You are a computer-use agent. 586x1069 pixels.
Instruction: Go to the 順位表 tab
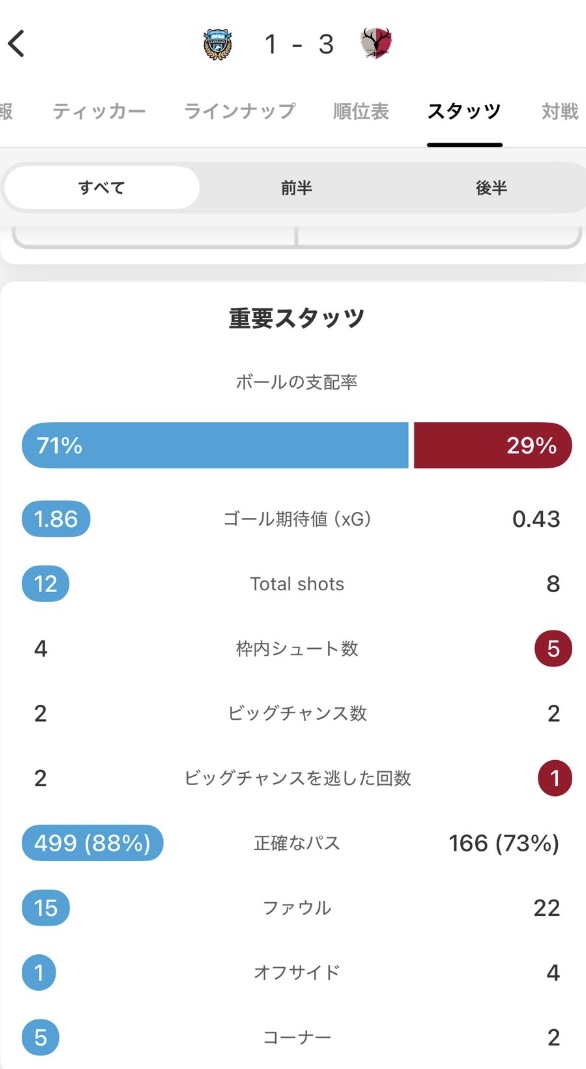pyautogui.click(x=361, y=111)
